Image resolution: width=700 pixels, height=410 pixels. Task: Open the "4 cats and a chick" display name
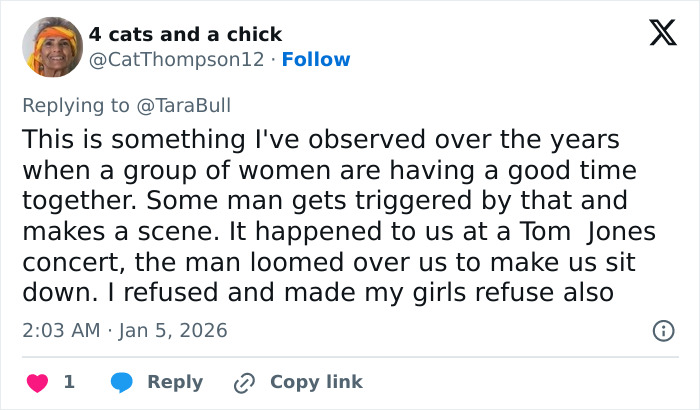coord(185,35)
